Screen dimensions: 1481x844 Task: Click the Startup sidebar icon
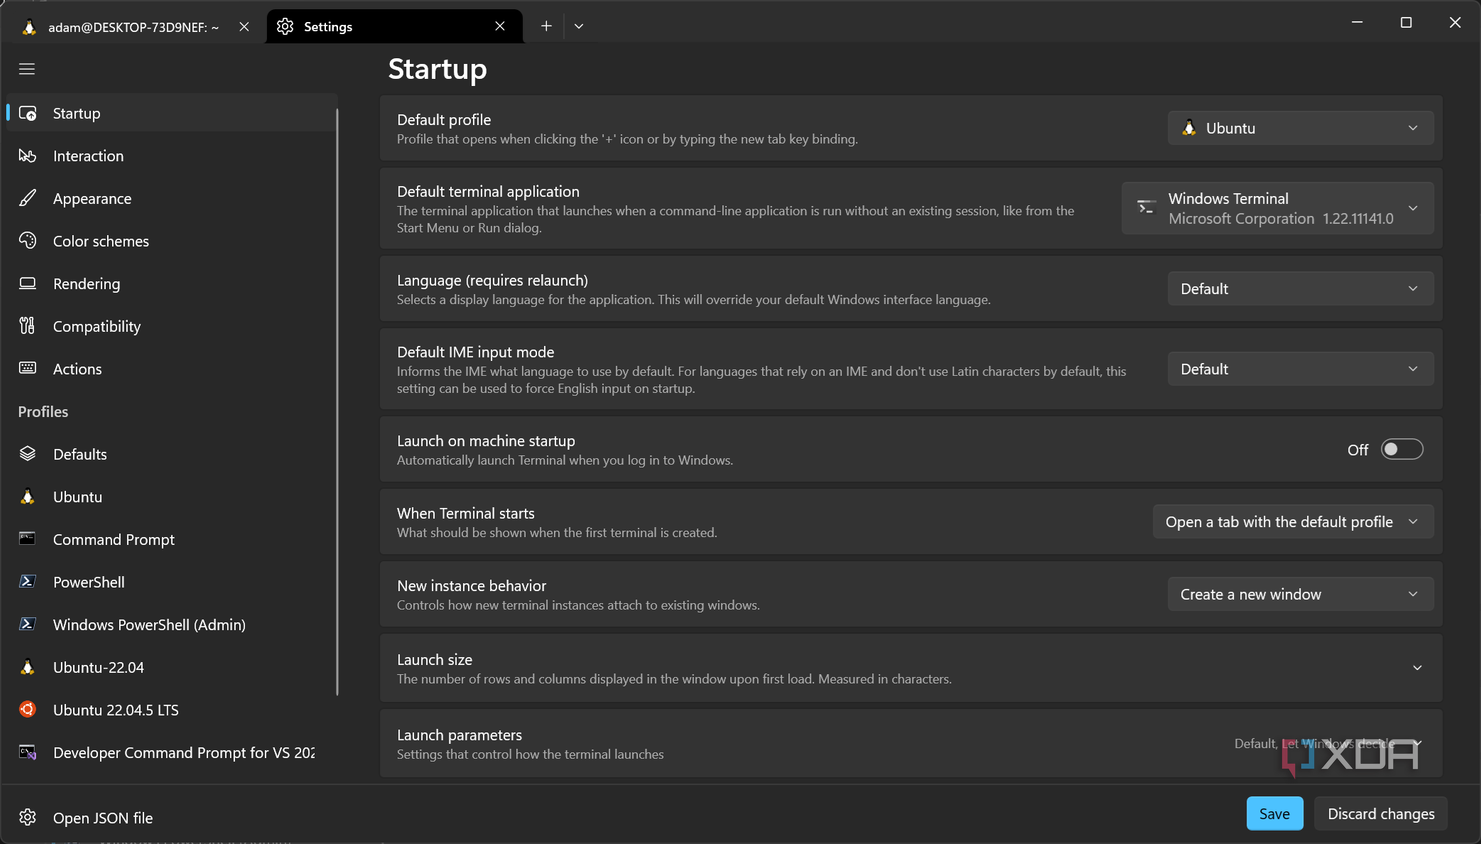(x=28, y=113)
